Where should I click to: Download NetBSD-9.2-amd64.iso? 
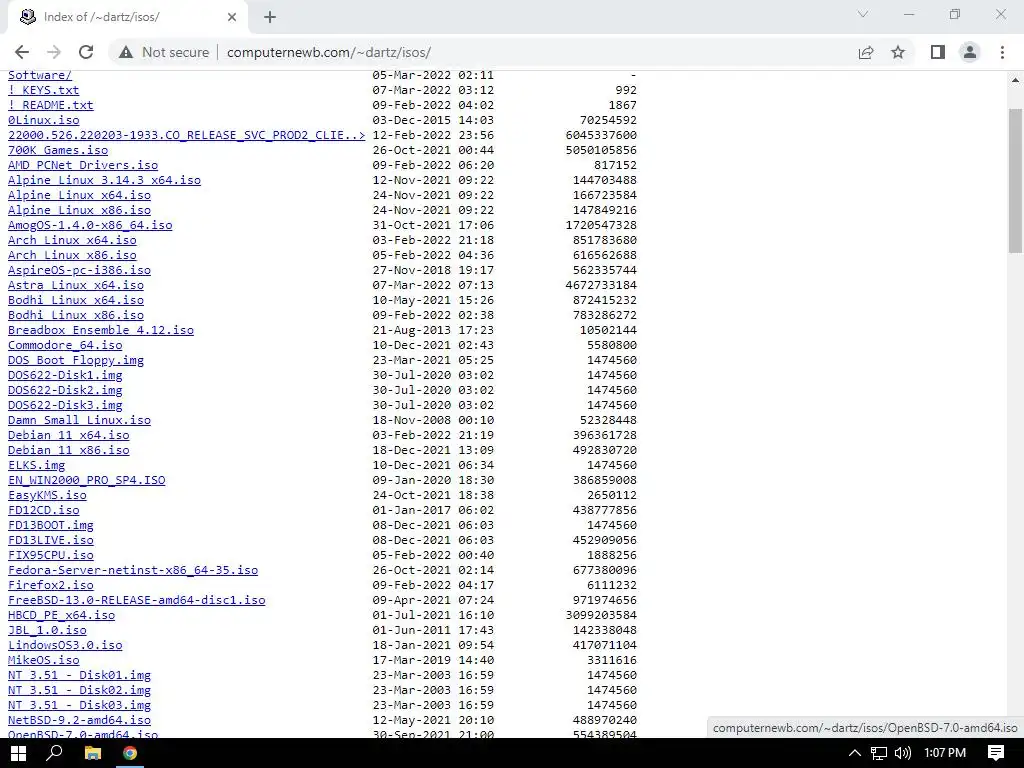point(79,721)
